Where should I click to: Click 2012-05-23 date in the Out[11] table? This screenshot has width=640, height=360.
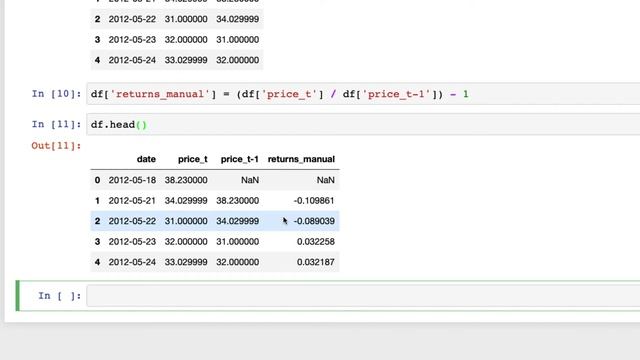[132, 242]
